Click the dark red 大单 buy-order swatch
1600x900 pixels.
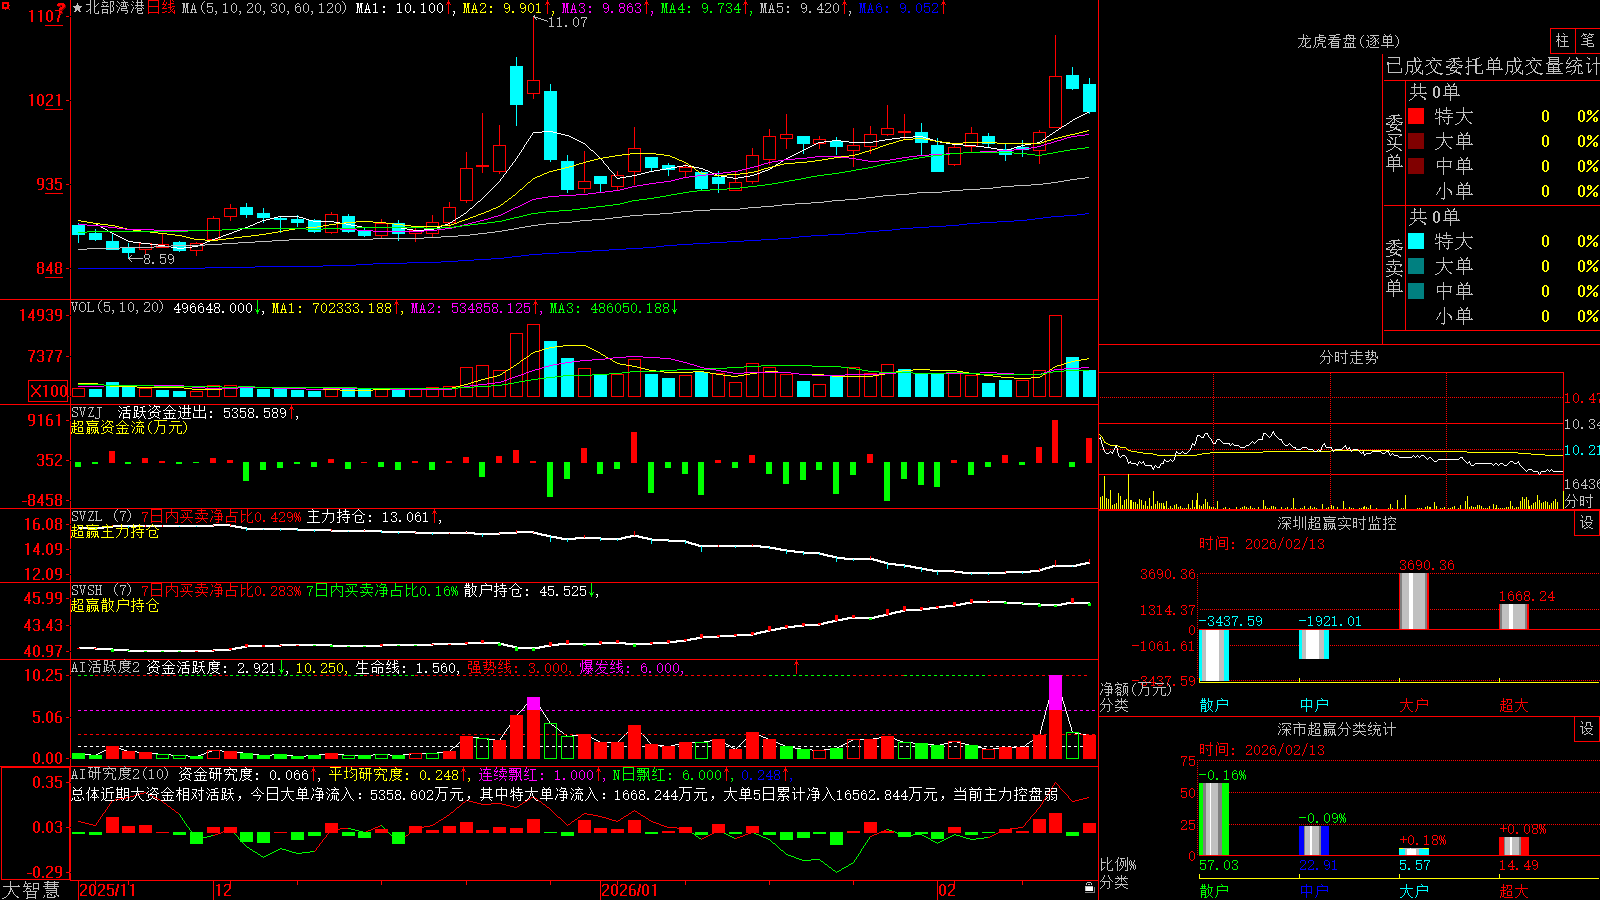tap(1416, 141)
